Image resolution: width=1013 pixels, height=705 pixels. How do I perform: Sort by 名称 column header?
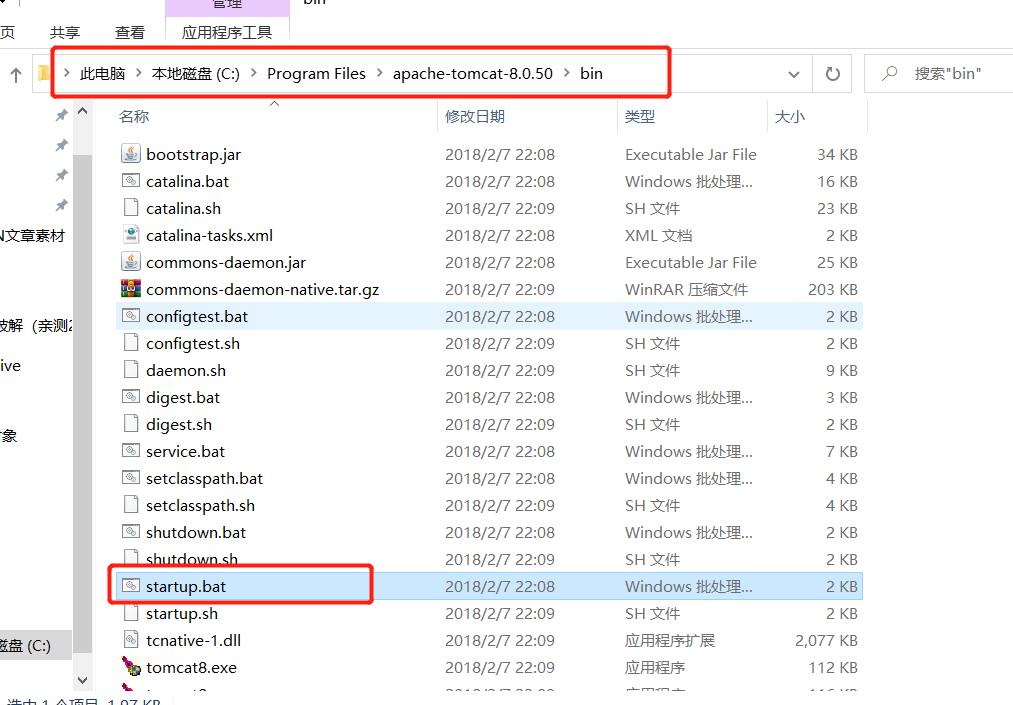tap(134, 116)
